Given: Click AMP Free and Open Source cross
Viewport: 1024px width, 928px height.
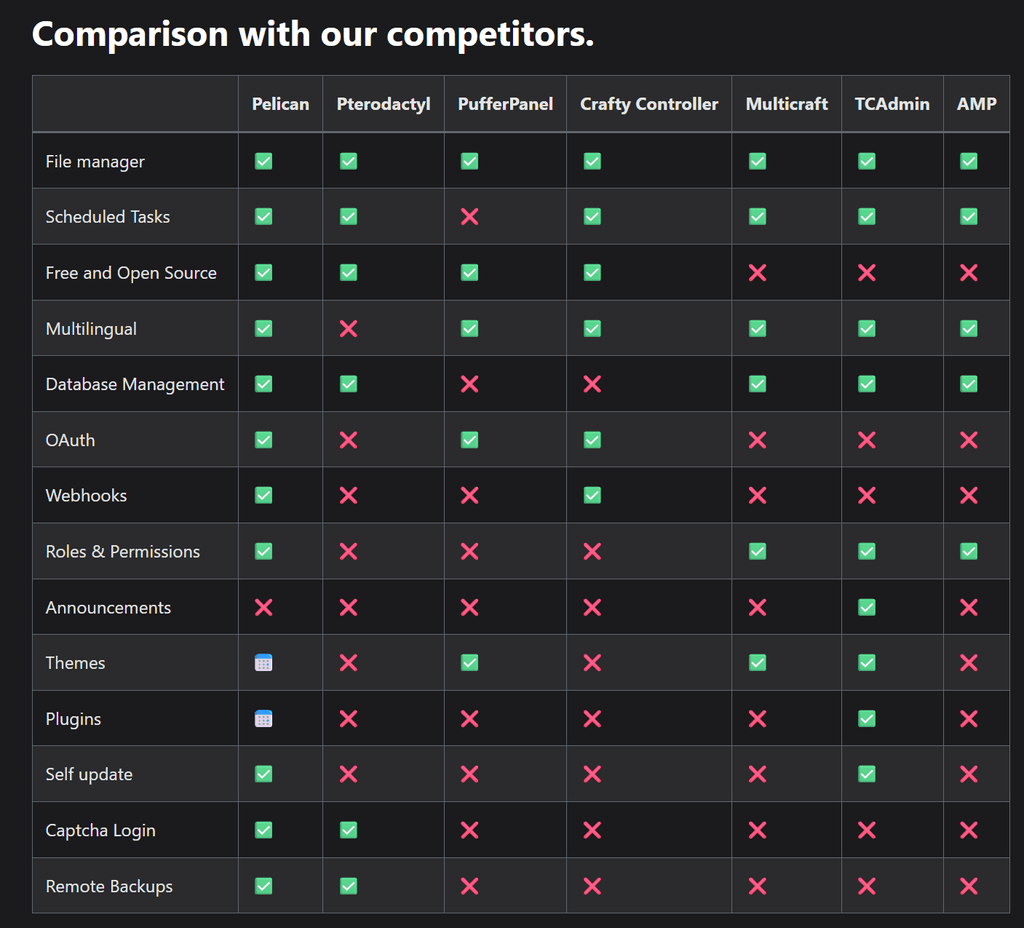Looking at the screenshot, I should pos(968,272).
